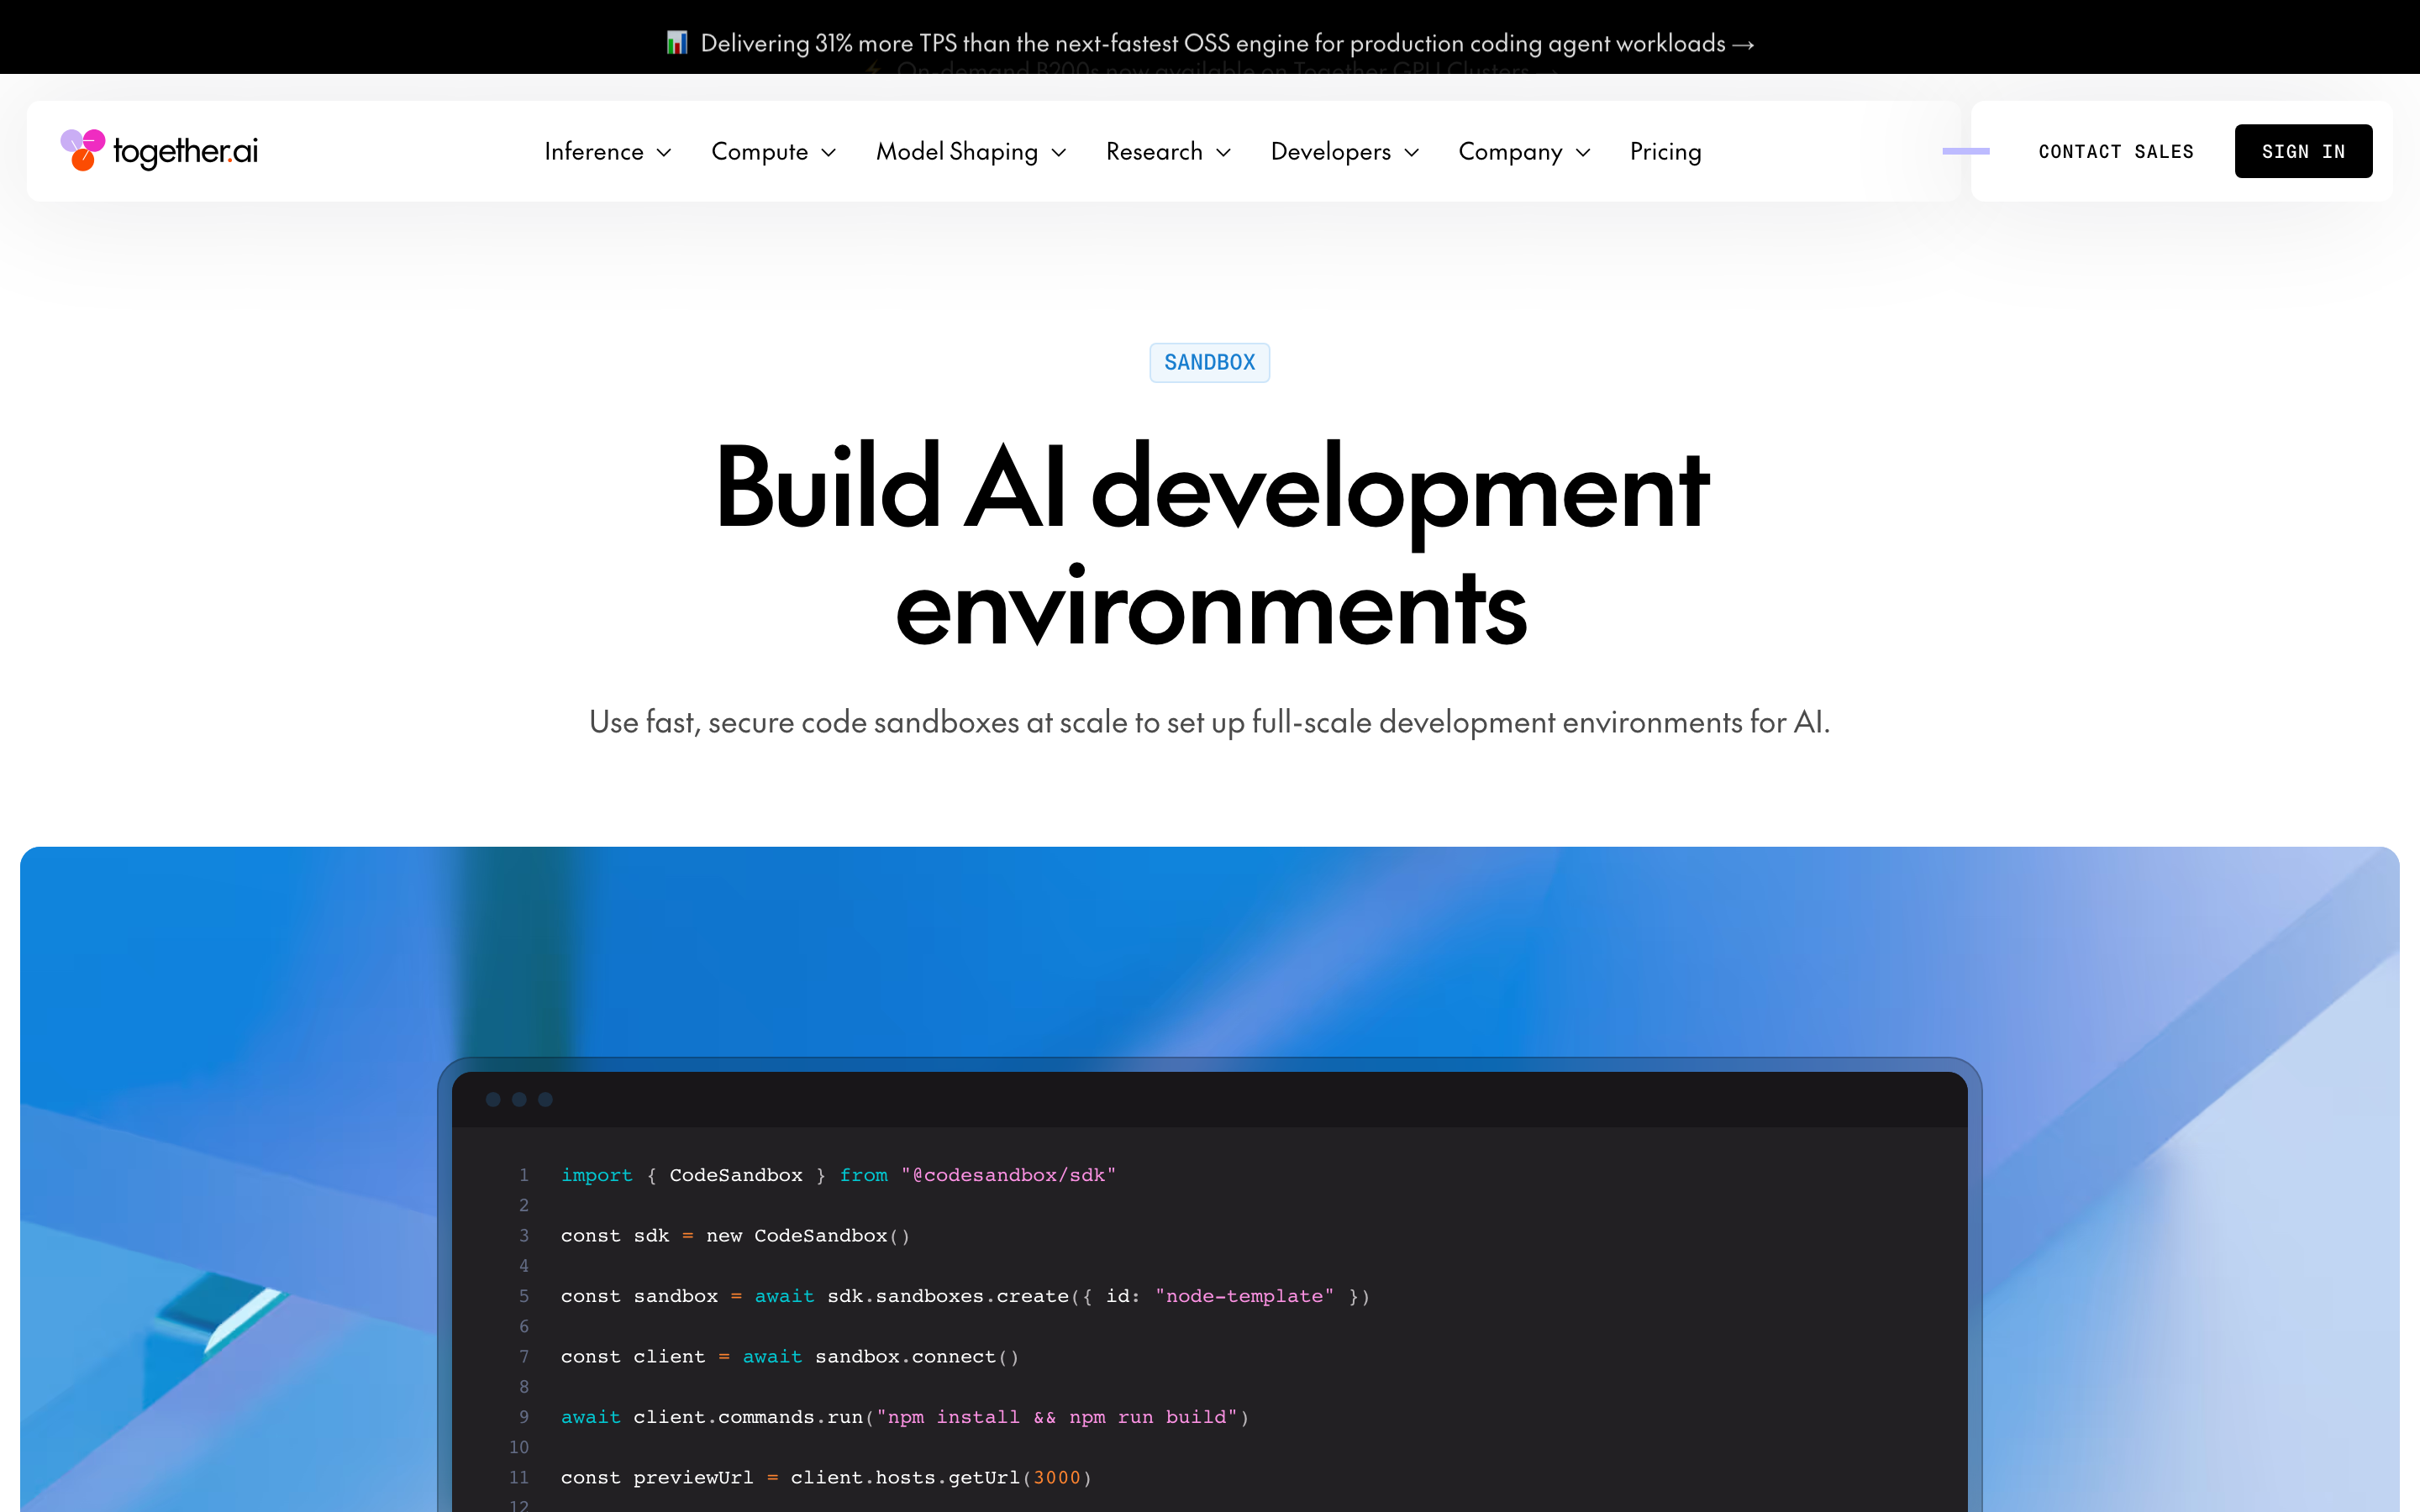Click the import CodeSandbox code line
Viewport: 2420px width, 1512px height.
click(838, 1175)
